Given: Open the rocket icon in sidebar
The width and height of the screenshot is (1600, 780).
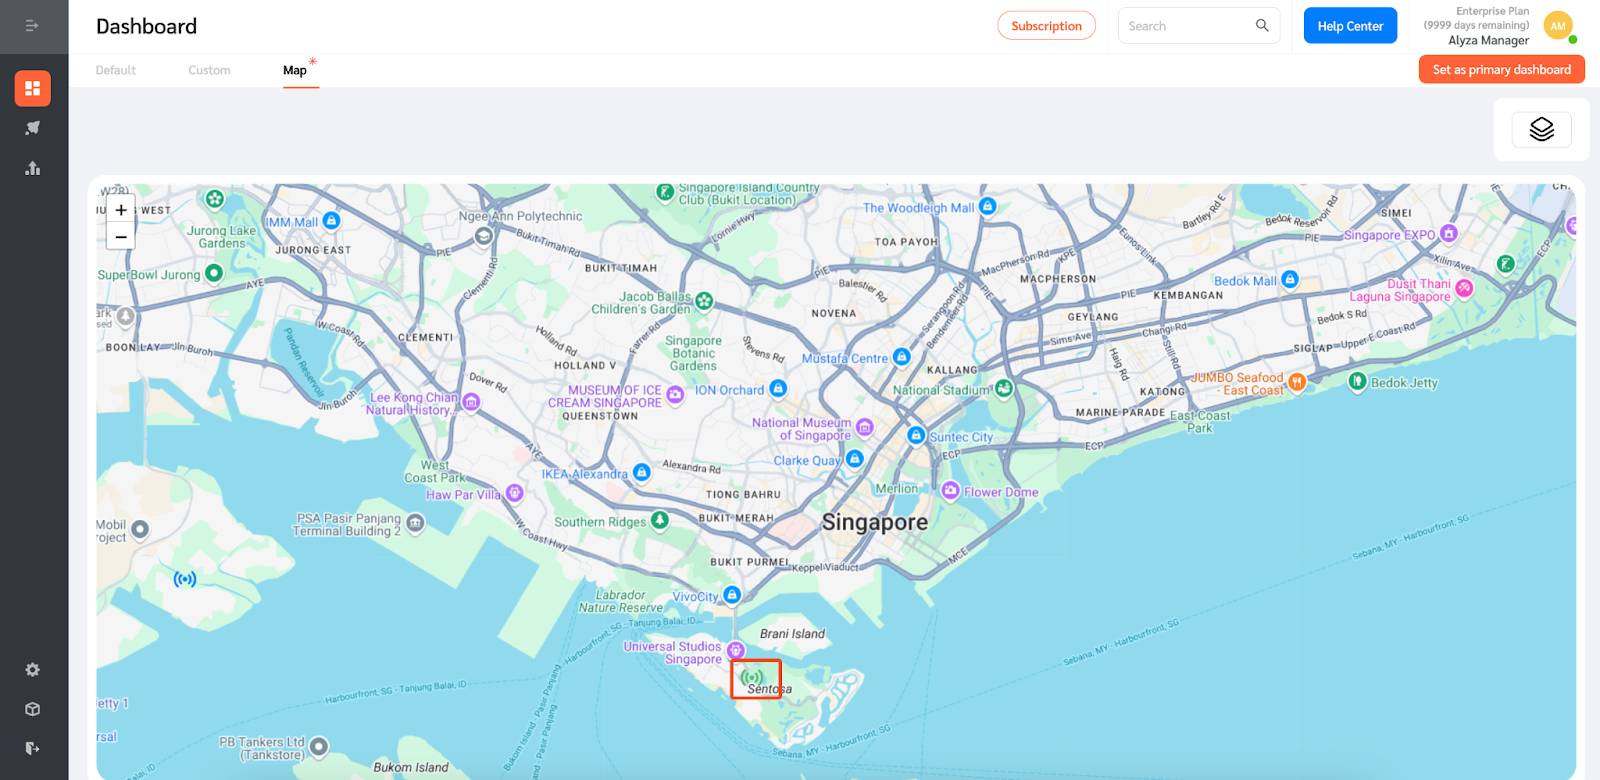Looking at the screenshot, I should click(33, 128).
